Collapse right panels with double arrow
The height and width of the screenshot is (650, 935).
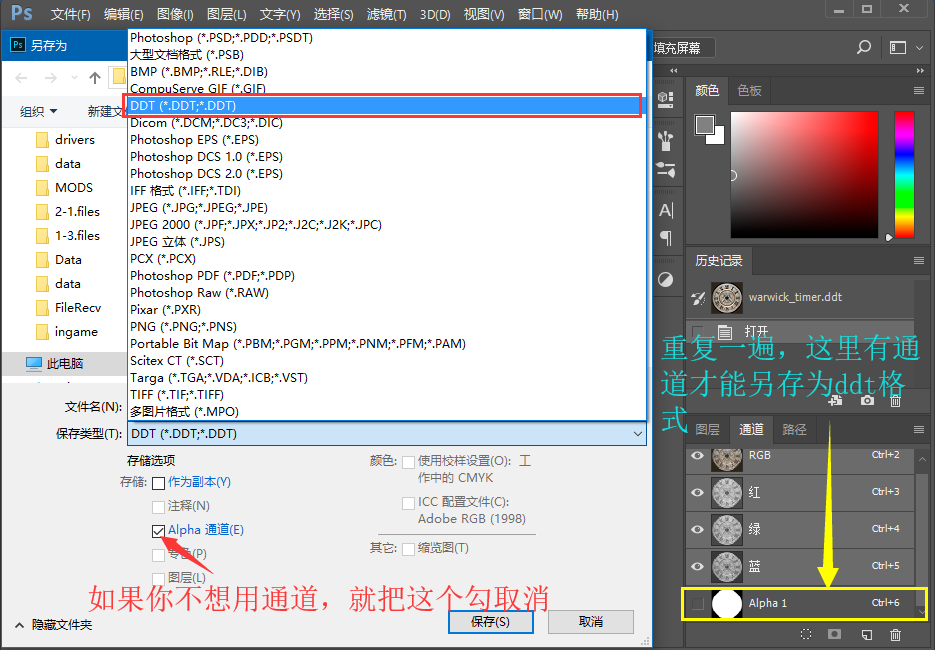(919, 70)
